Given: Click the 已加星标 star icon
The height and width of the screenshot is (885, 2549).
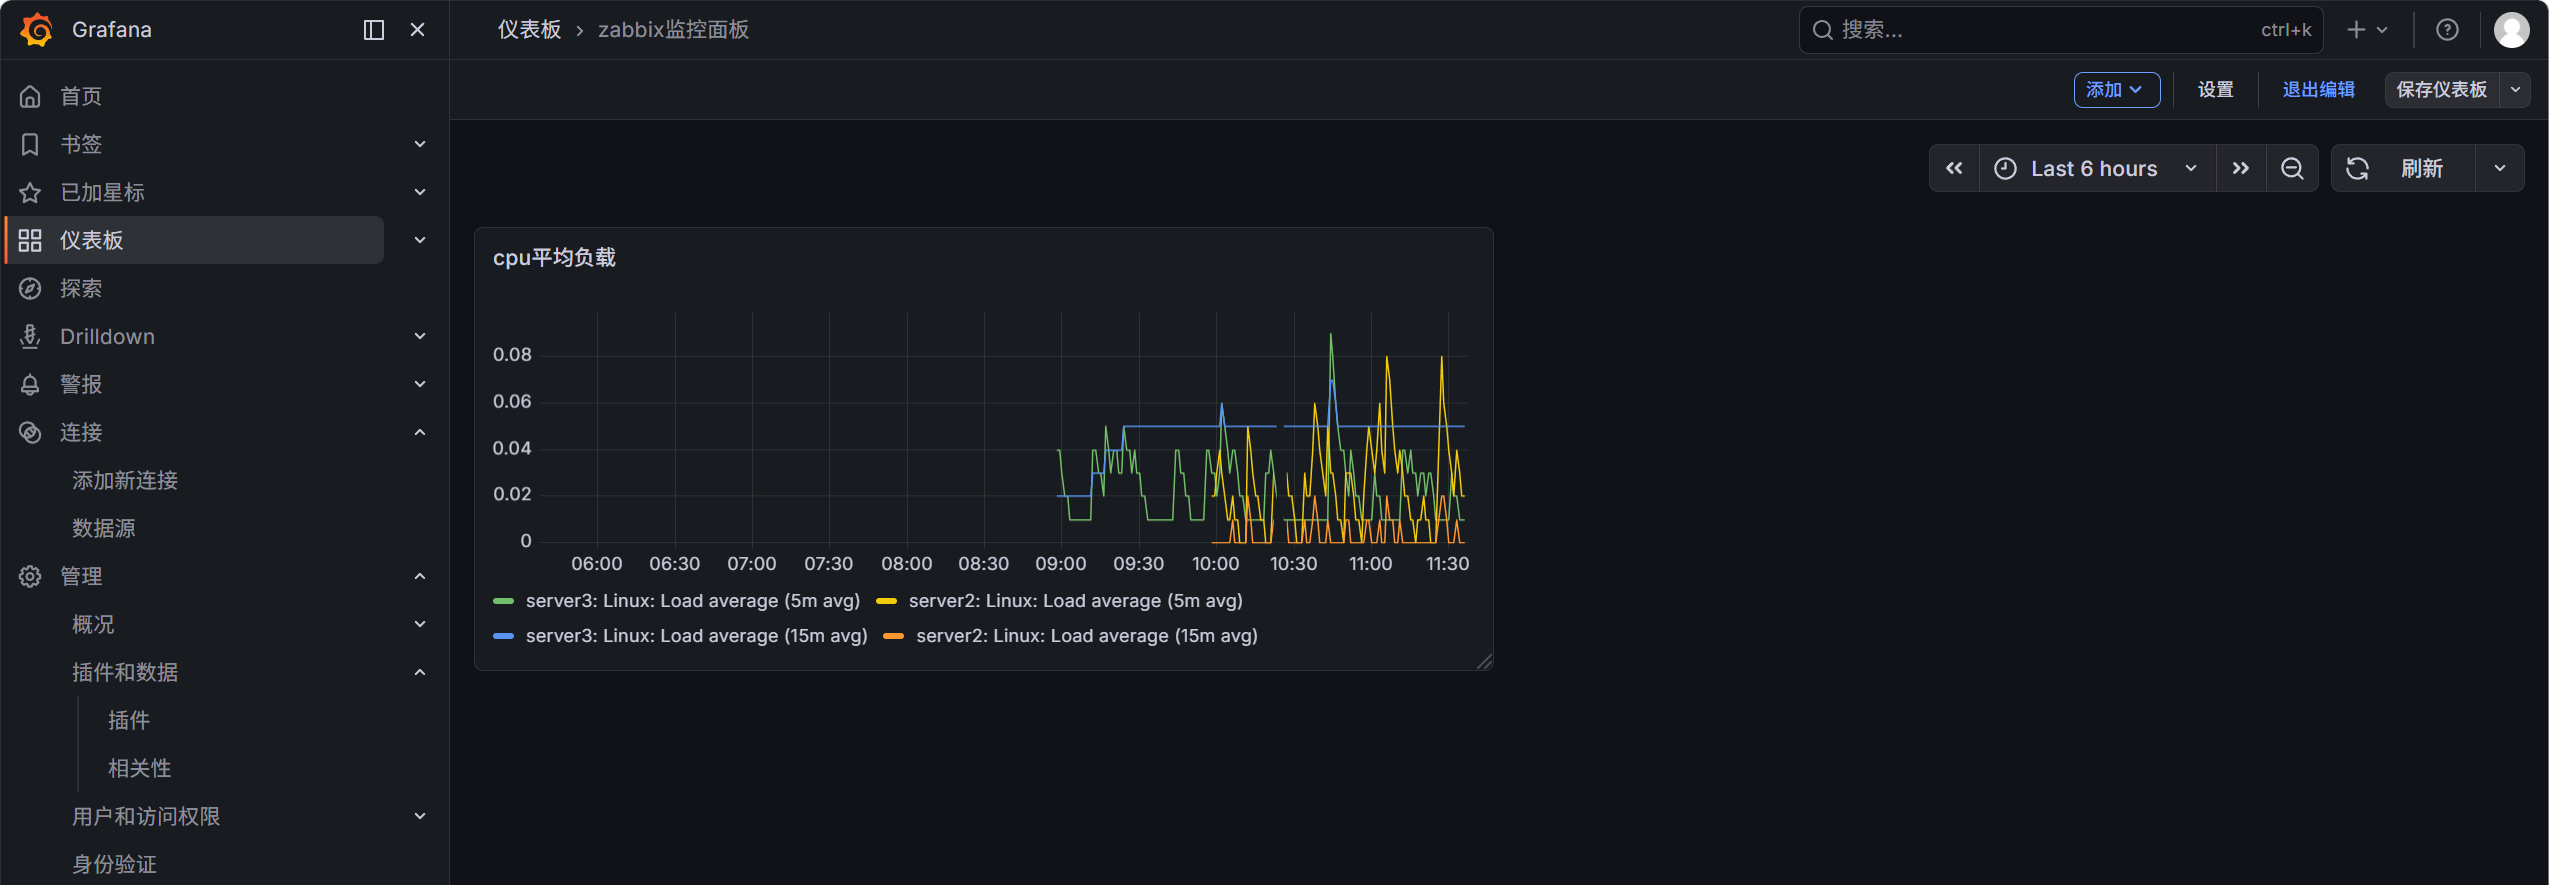Looking at the screenshot, I should click(x=30, y=192).
